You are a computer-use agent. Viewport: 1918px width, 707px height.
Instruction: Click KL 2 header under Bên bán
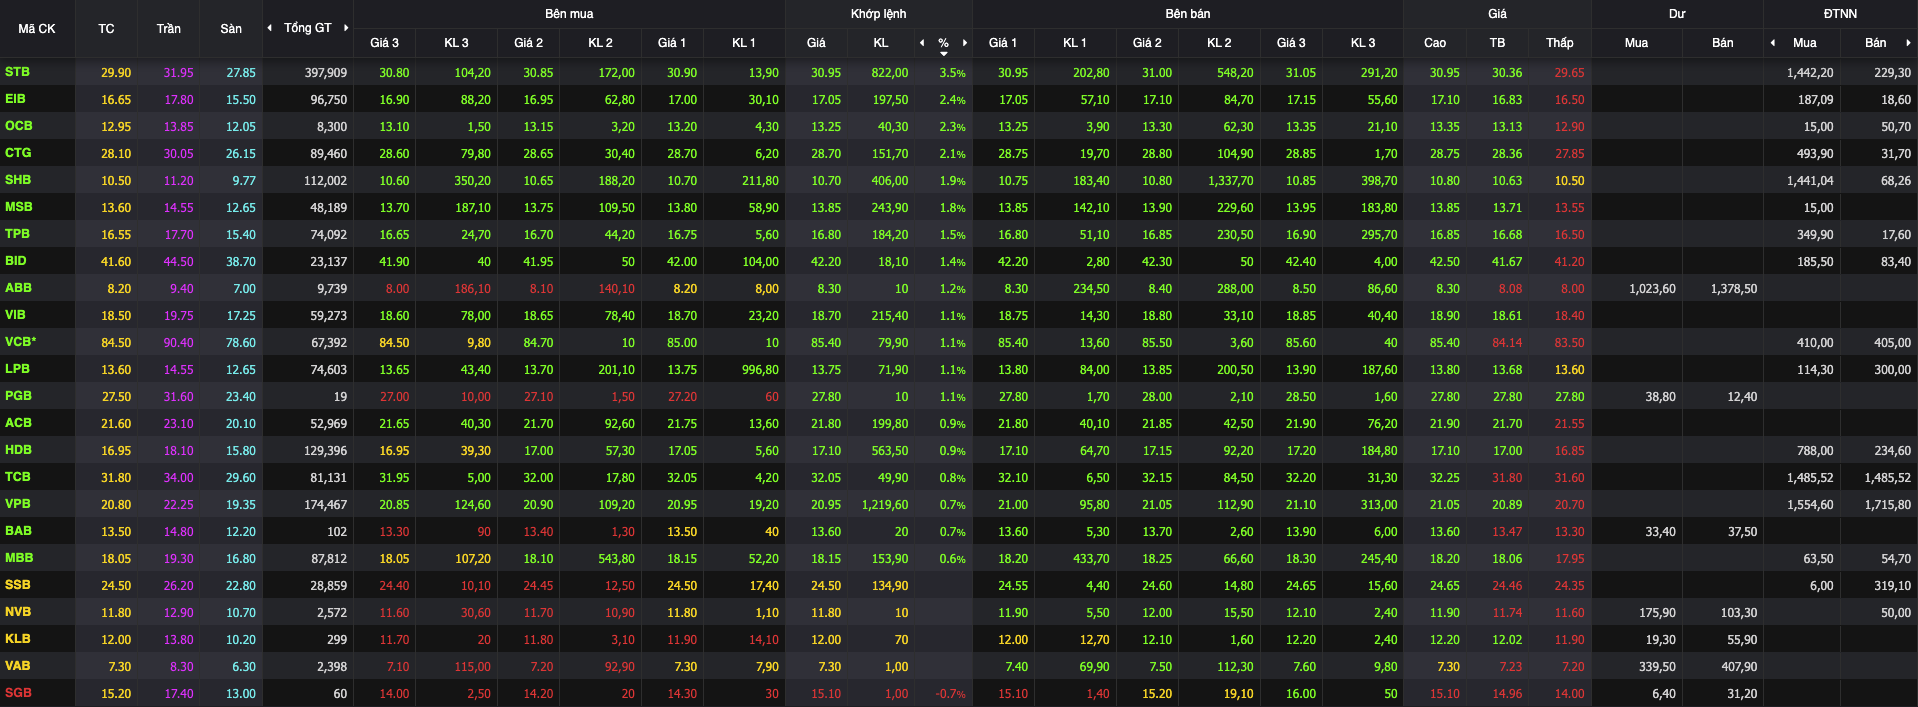coord(1219,43)
